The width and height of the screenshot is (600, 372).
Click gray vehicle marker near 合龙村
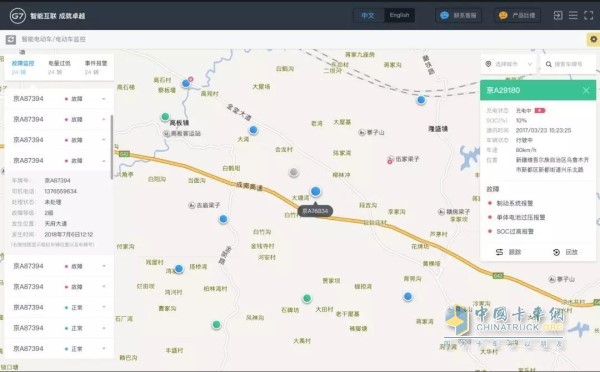coord(294,173)
